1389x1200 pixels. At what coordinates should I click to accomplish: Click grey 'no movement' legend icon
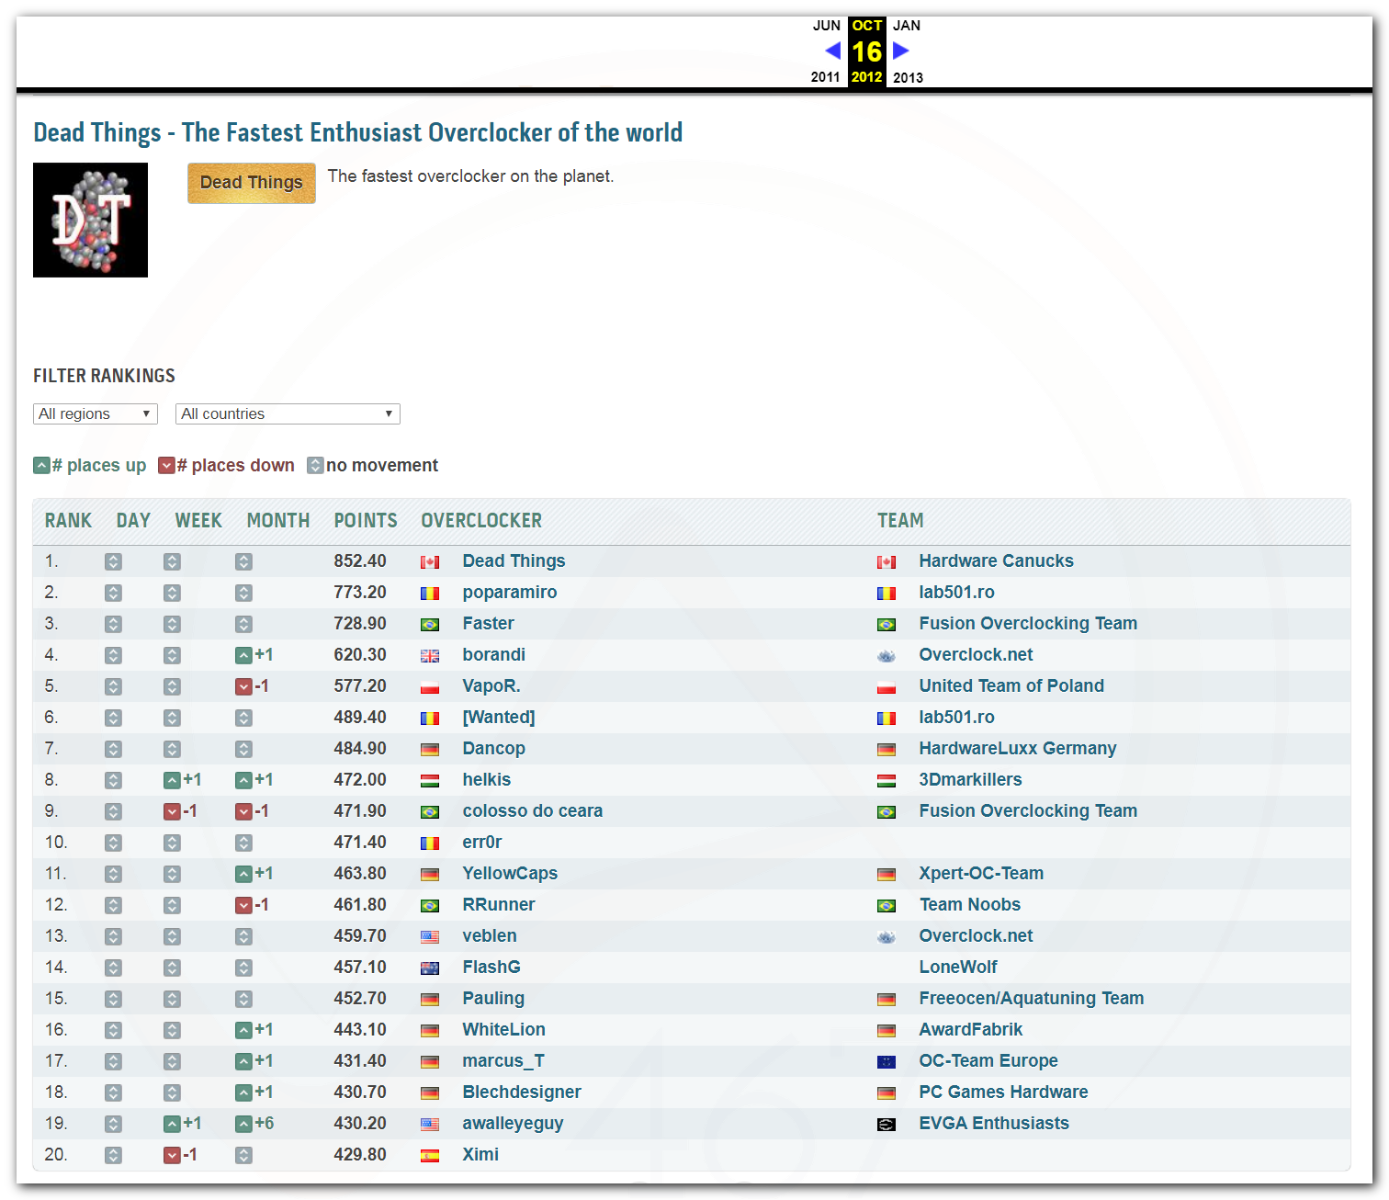[315, 465]
